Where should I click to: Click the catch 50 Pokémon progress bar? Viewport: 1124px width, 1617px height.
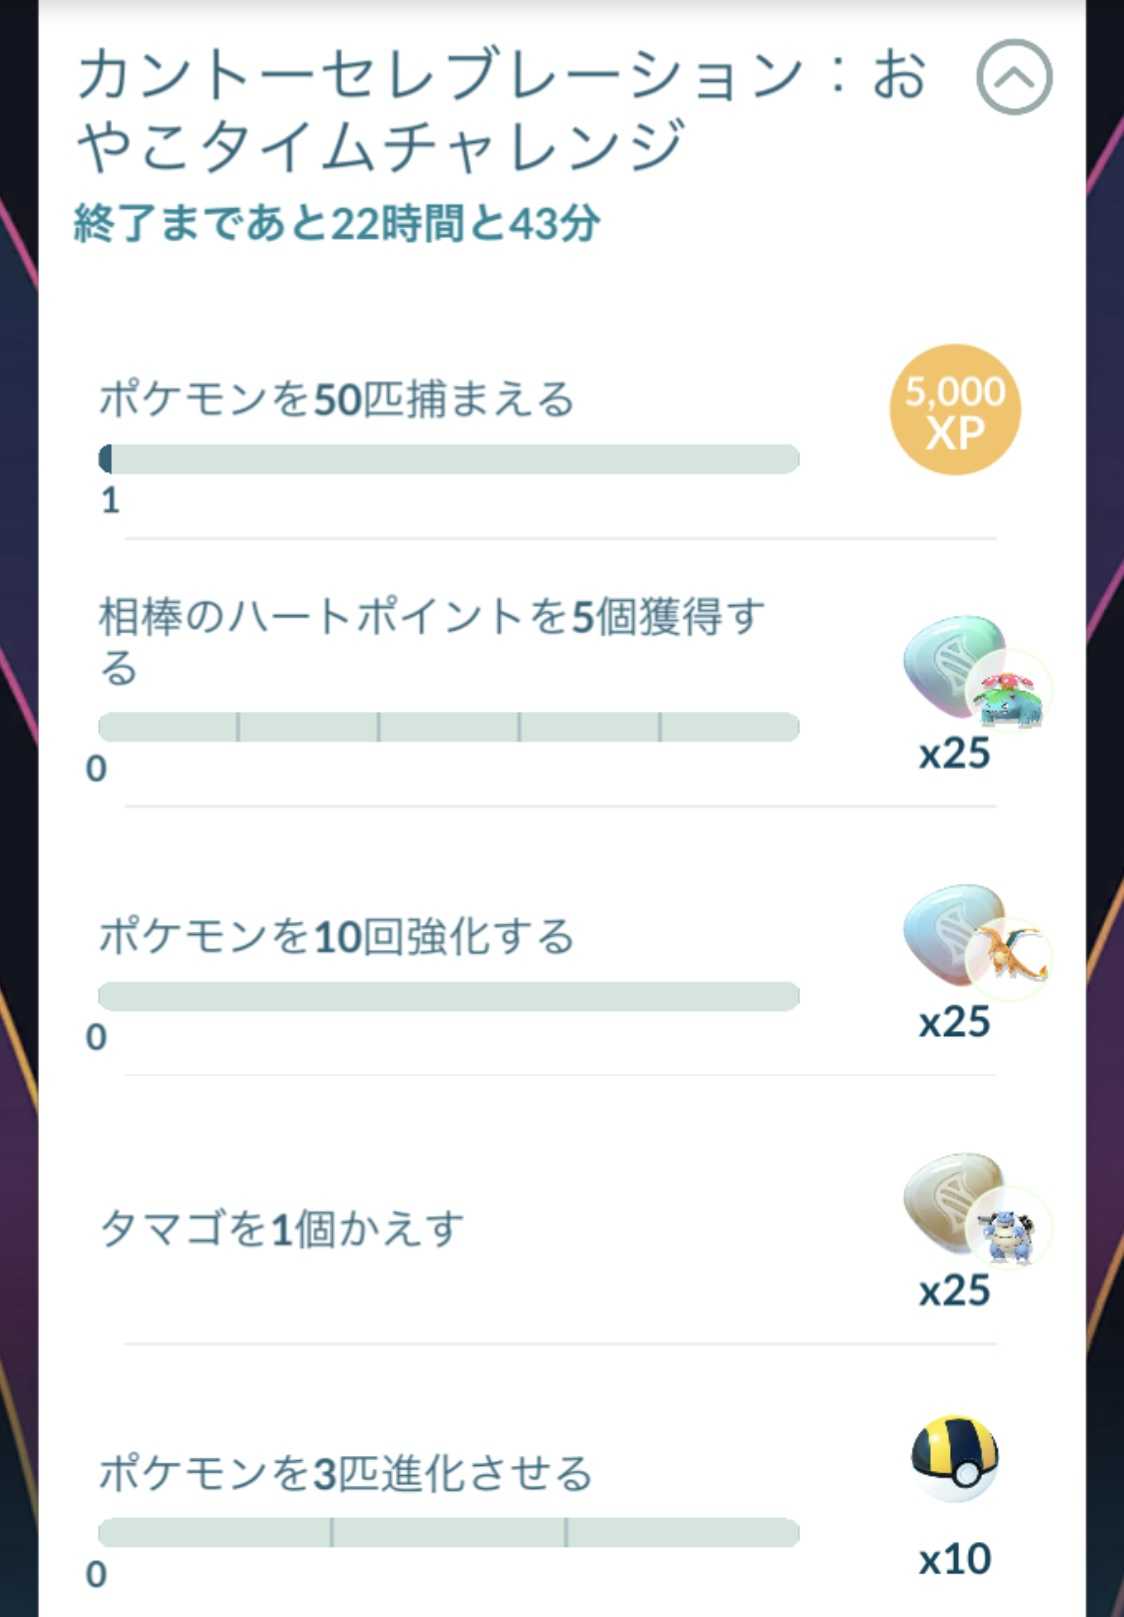point(449,459)
